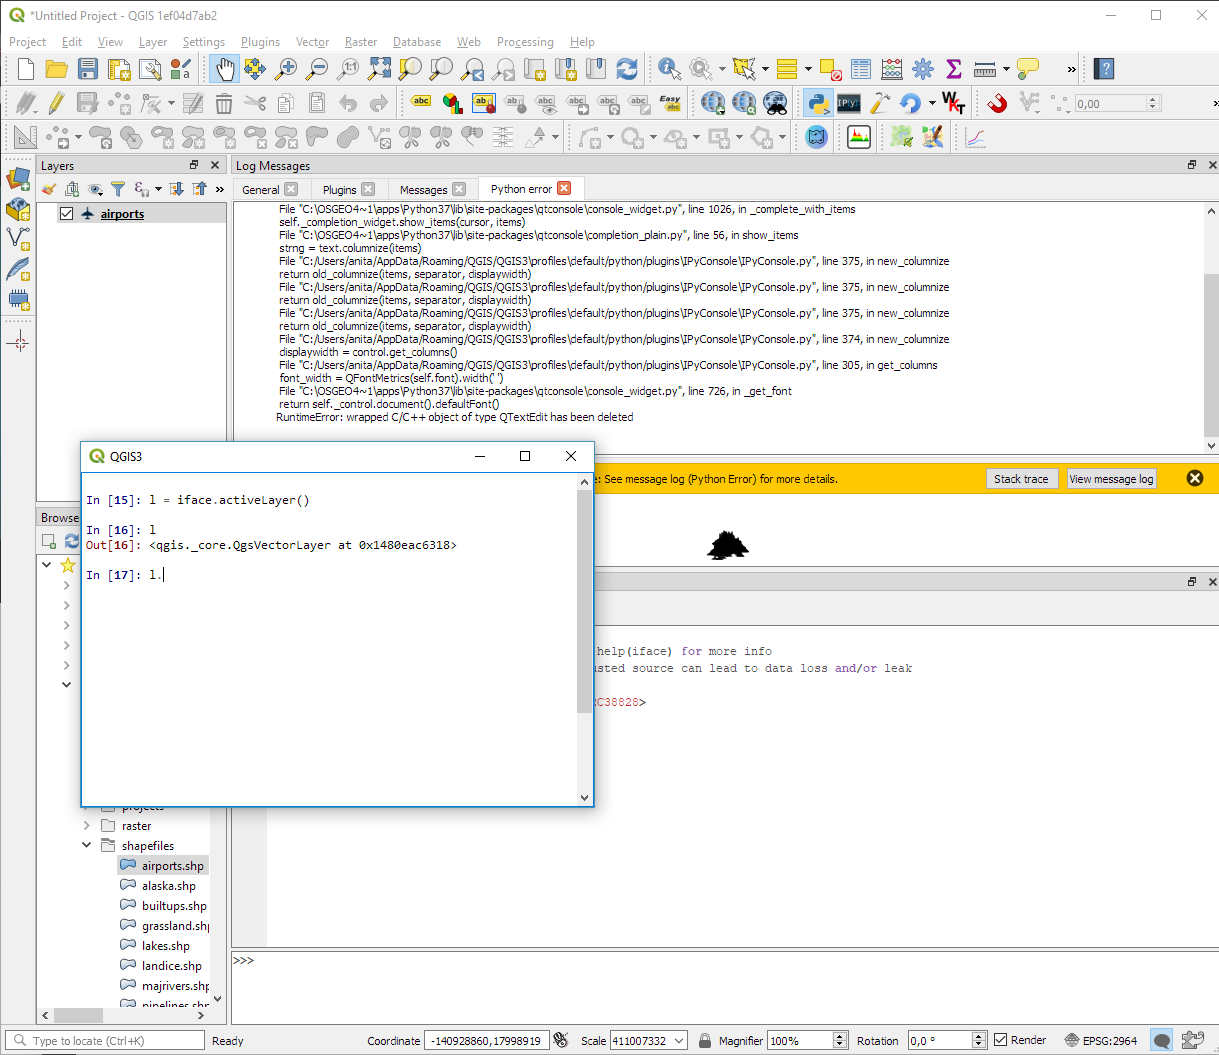Image resolution: width=1219 pixels, height=1055 pixels.
Task: Open the attribute table
Action: pyautogui.click(x=861, y=69)
